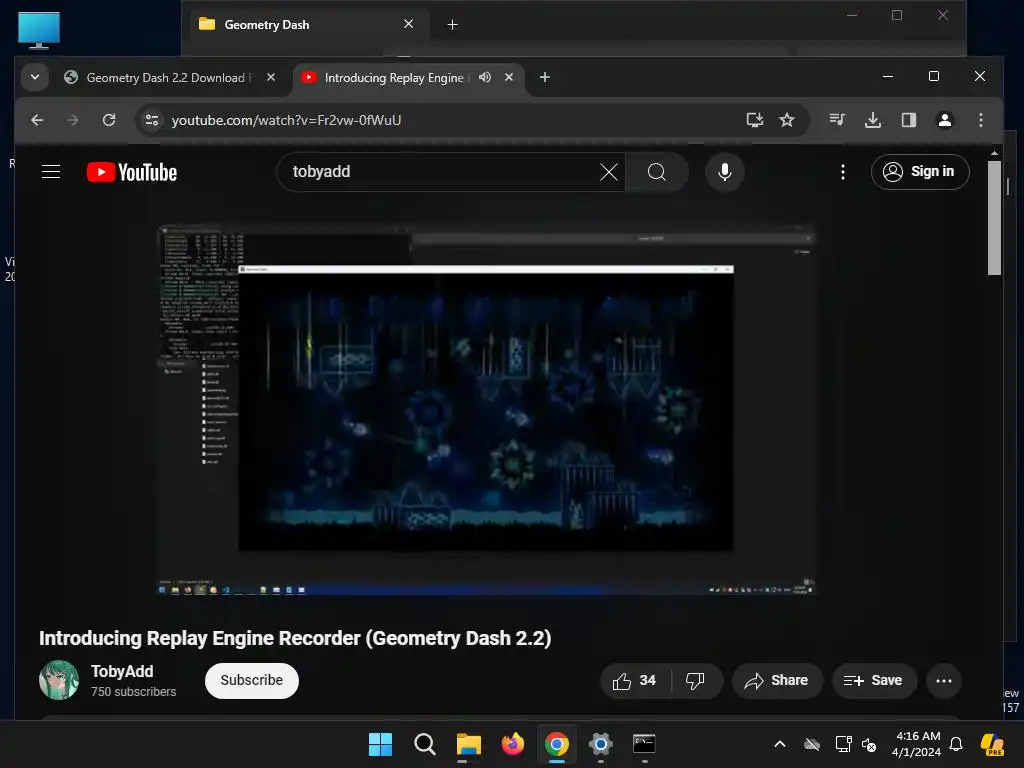Open Chrome from the taskbar

pos(556,744)
